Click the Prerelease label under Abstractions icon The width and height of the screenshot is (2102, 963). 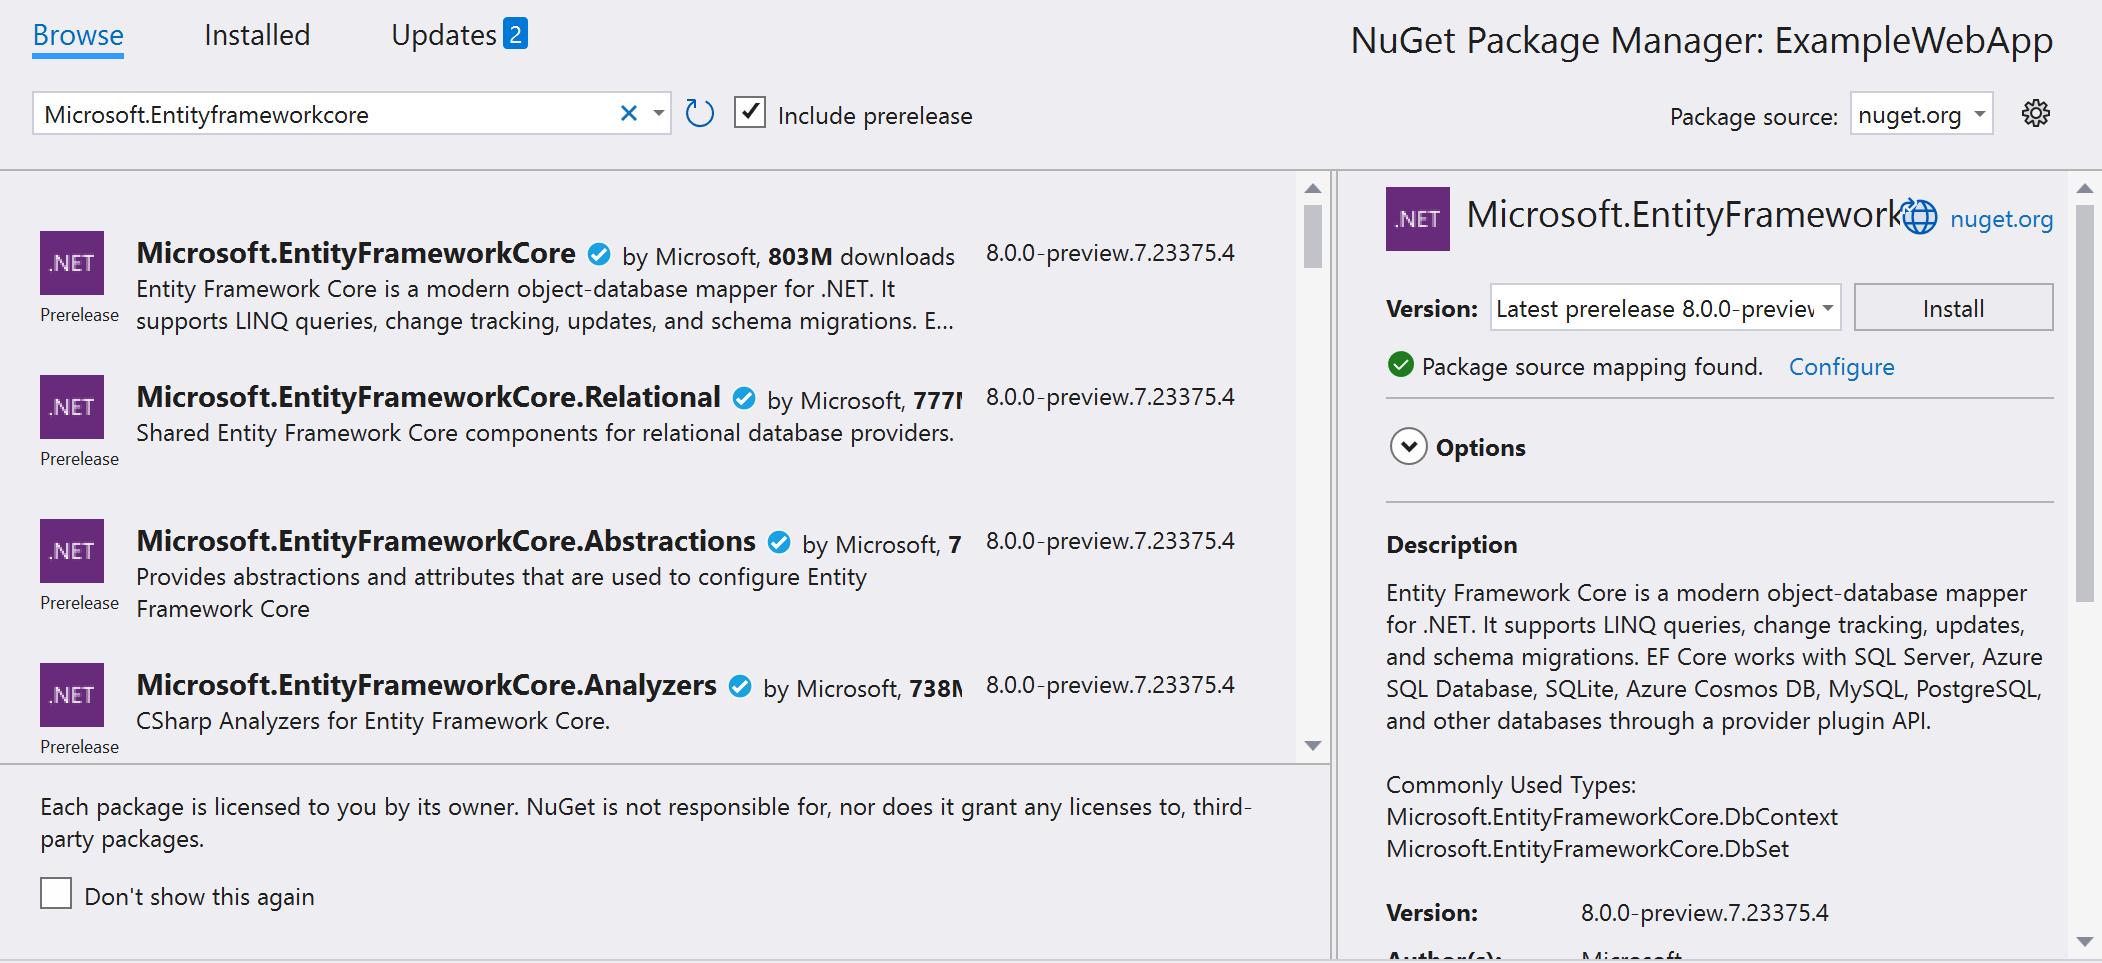79,603
